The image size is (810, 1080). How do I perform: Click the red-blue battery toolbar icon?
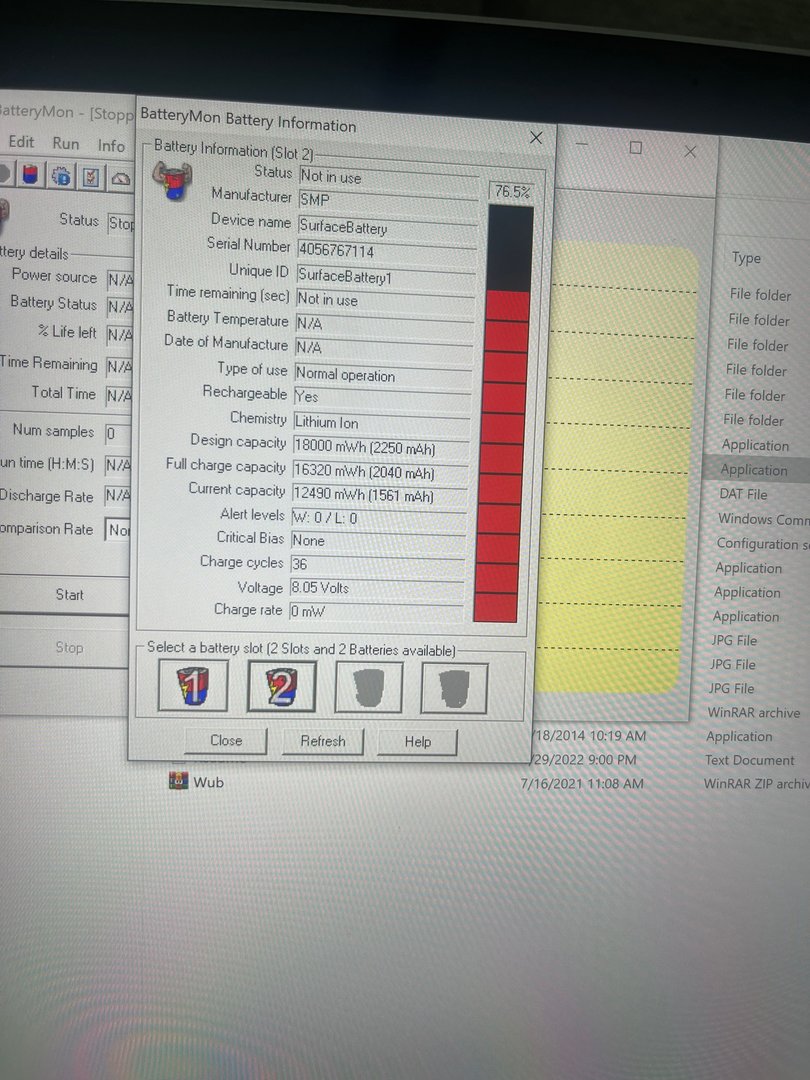(31, 175)
